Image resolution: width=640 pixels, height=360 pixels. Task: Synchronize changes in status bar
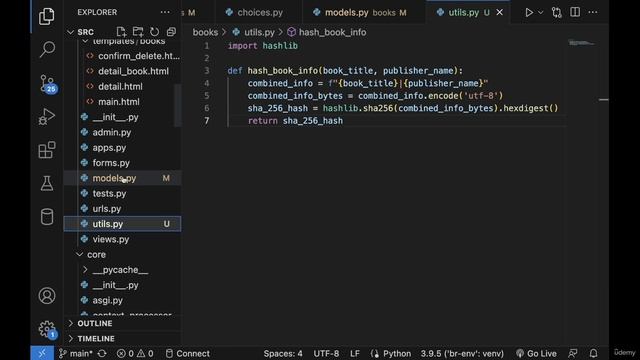(x=102, y=353)
